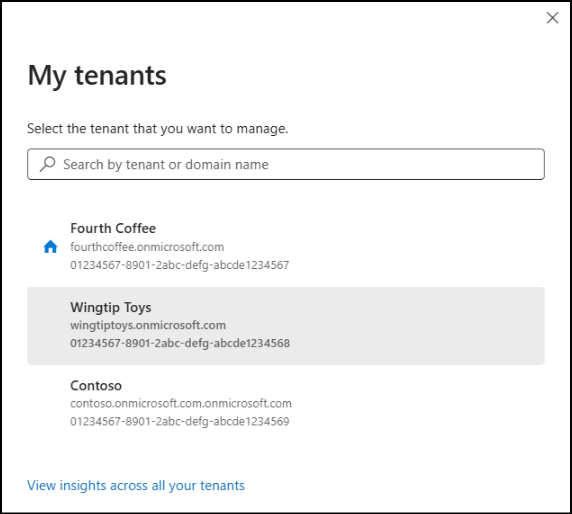This screenshot has height=514, width=572.
Task: Select the Fourth Coffee tenant name
Action: tap(113, 228)
